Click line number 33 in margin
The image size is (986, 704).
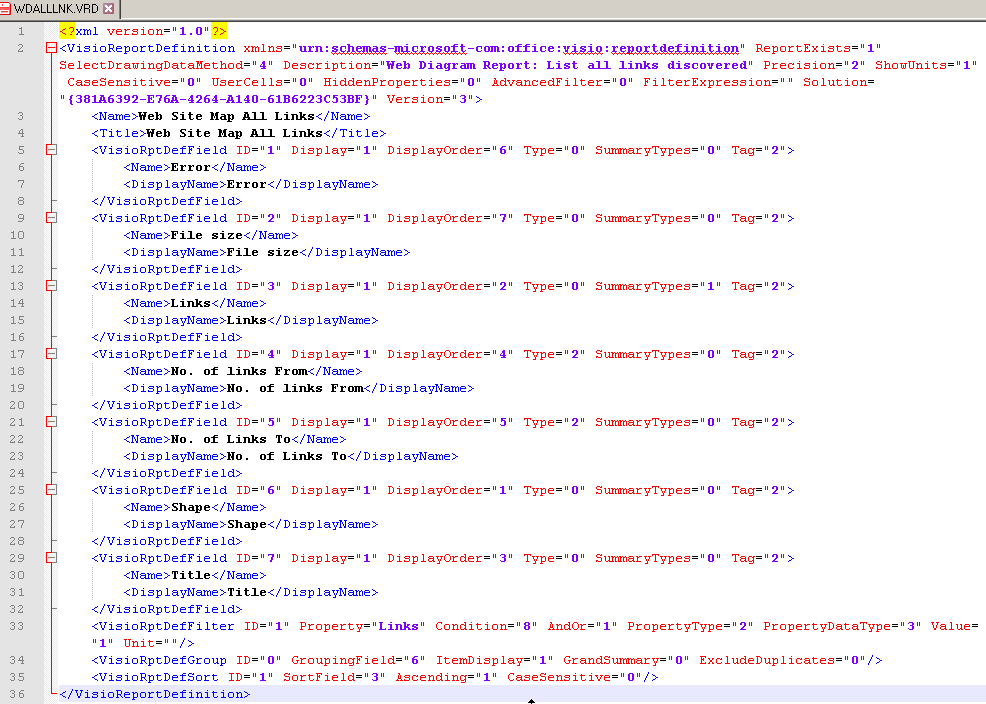pos(17,626)
